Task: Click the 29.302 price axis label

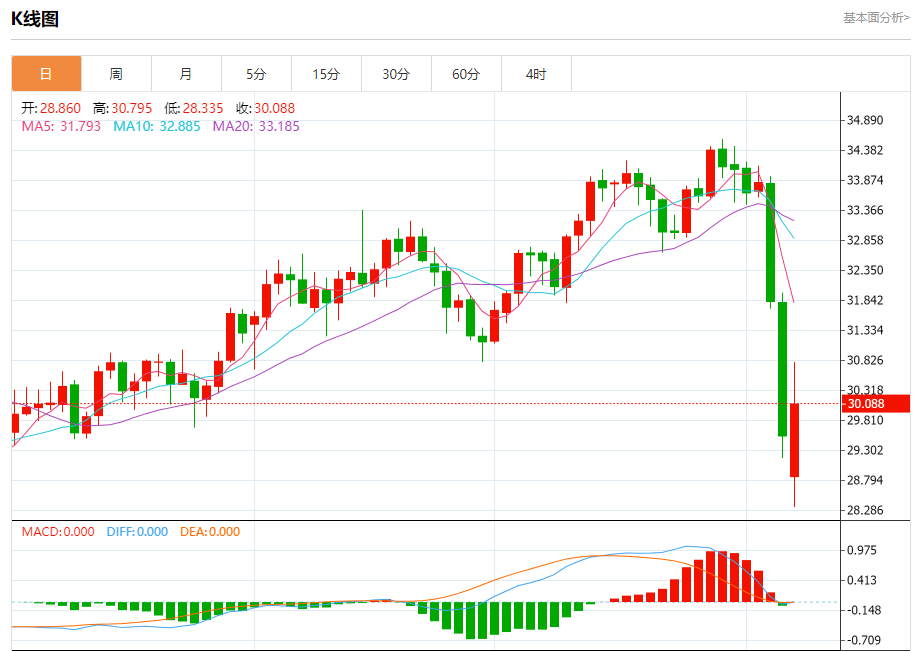Action: tap(865, 450)
